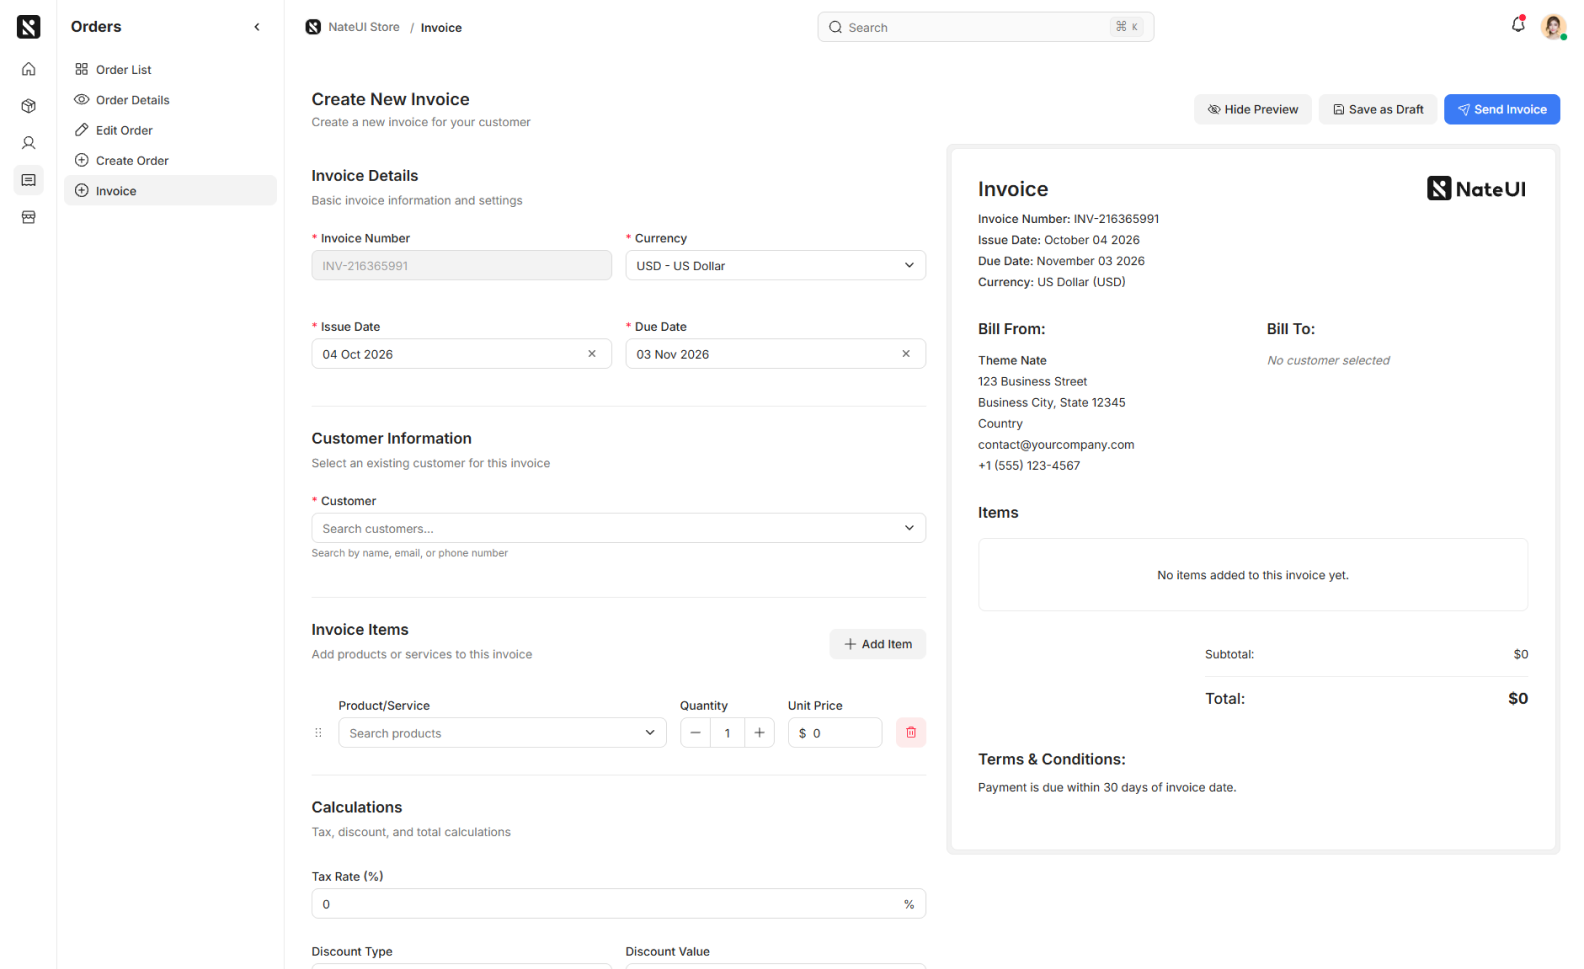Click the Due Date field
Viewport: 1584px width, 969px height.
(775, 354)
